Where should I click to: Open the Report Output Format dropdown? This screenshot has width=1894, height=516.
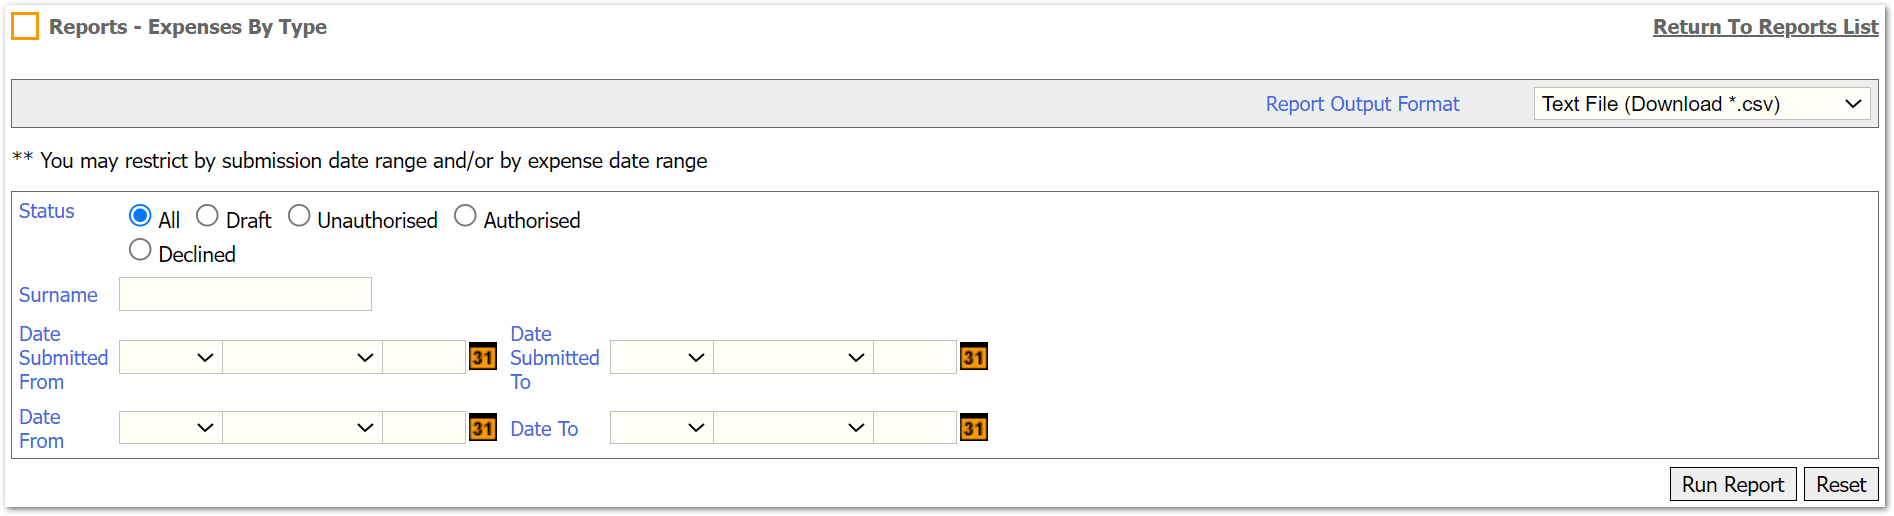click(1702, 104)
